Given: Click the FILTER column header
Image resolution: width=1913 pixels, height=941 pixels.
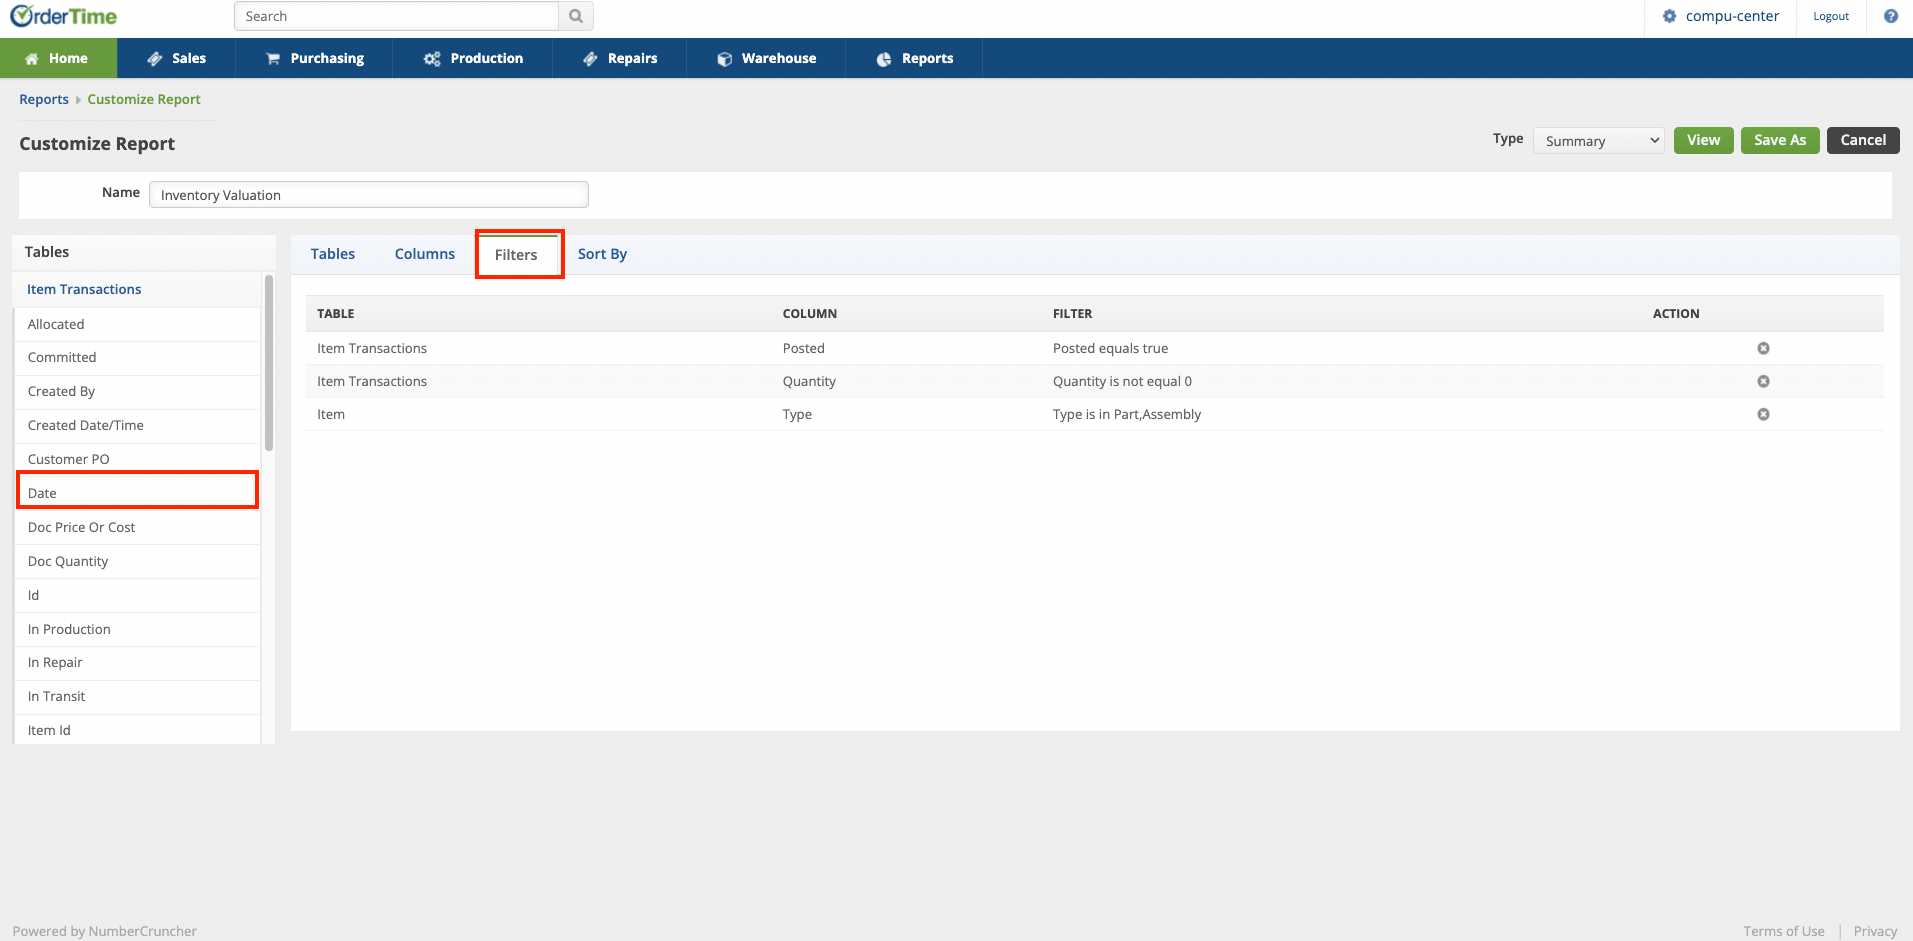Looking at the screenshot, I should [1072, 313].
